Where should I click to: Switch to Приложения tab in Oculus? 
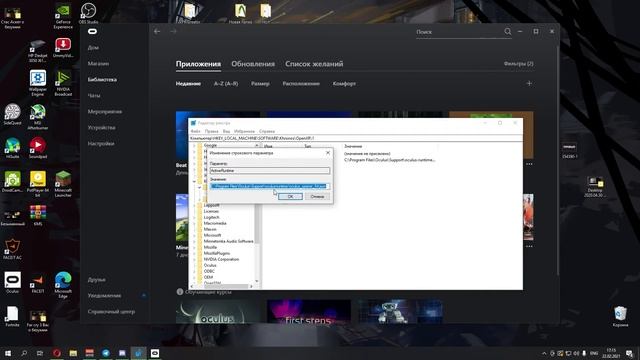[x=198, y=64]
